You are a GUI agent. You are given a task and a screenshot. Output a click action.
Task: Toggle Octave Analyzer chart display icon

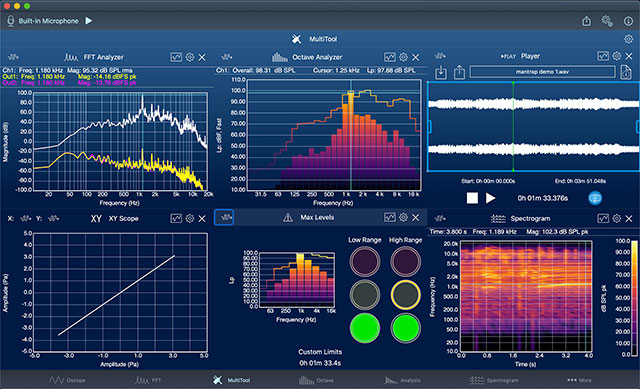(x=390, y=57)
